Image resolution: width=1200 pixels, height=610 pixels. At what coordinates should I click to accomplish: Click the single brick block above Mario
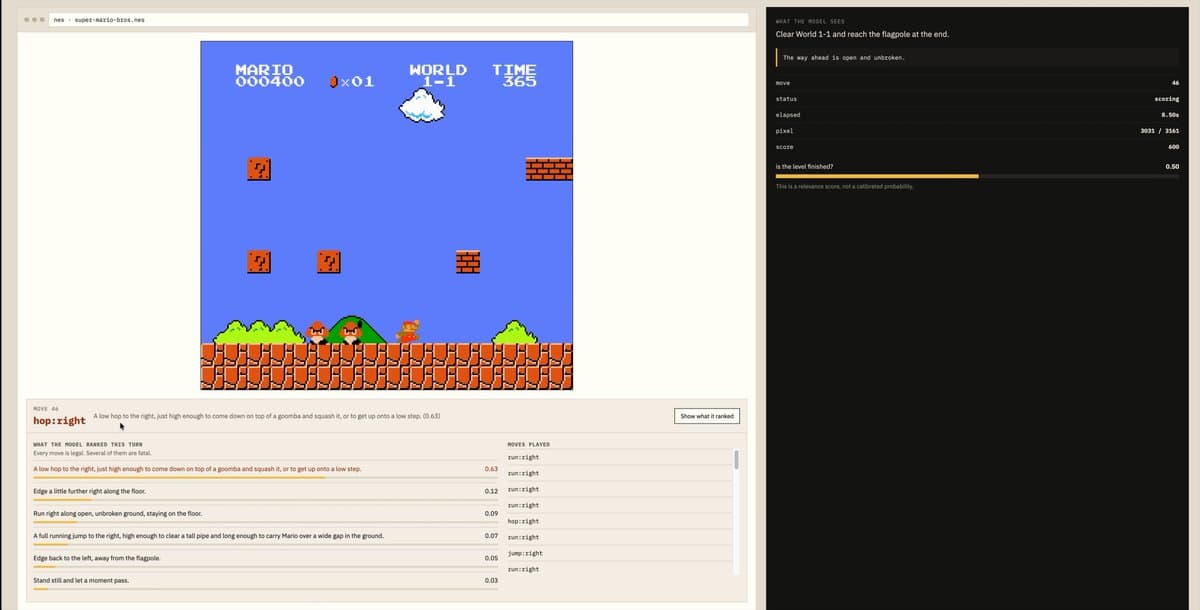468,262
